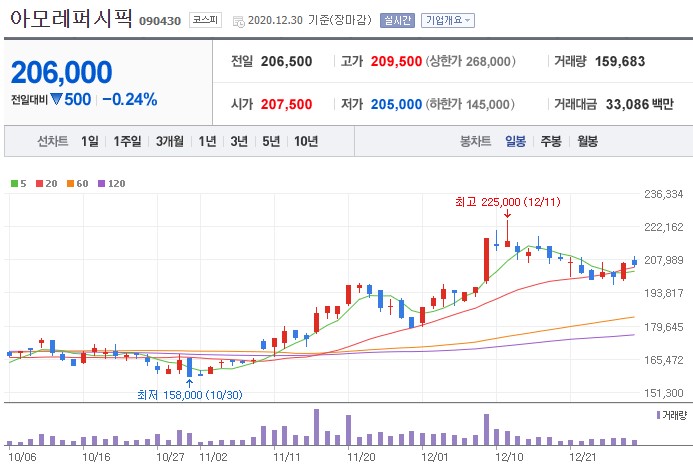The height and width of the screenshot is (468, 693).
Task: Click the 193,817 price axis label
Action: point(663,293)
